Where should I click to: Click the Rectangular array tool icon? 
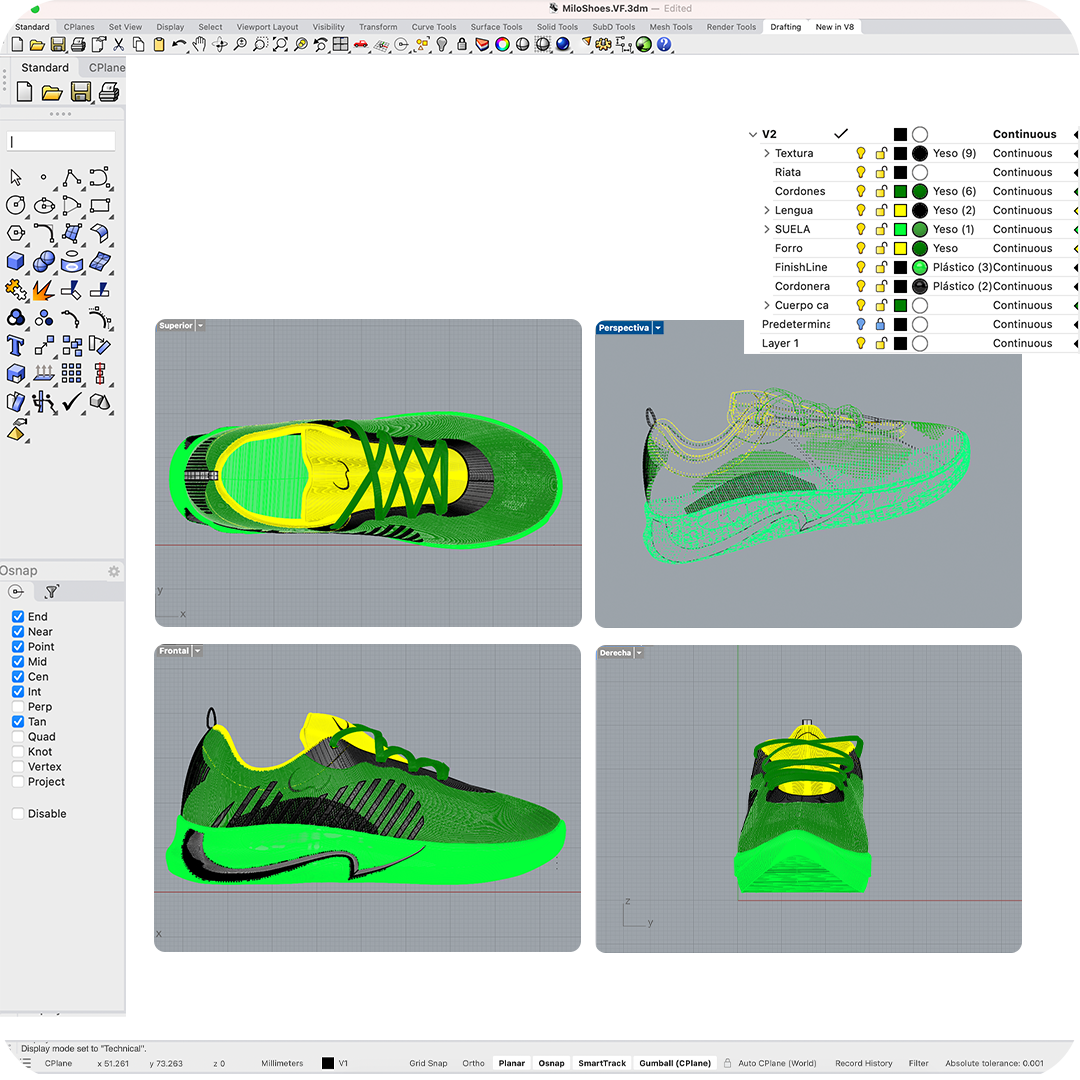72,374
